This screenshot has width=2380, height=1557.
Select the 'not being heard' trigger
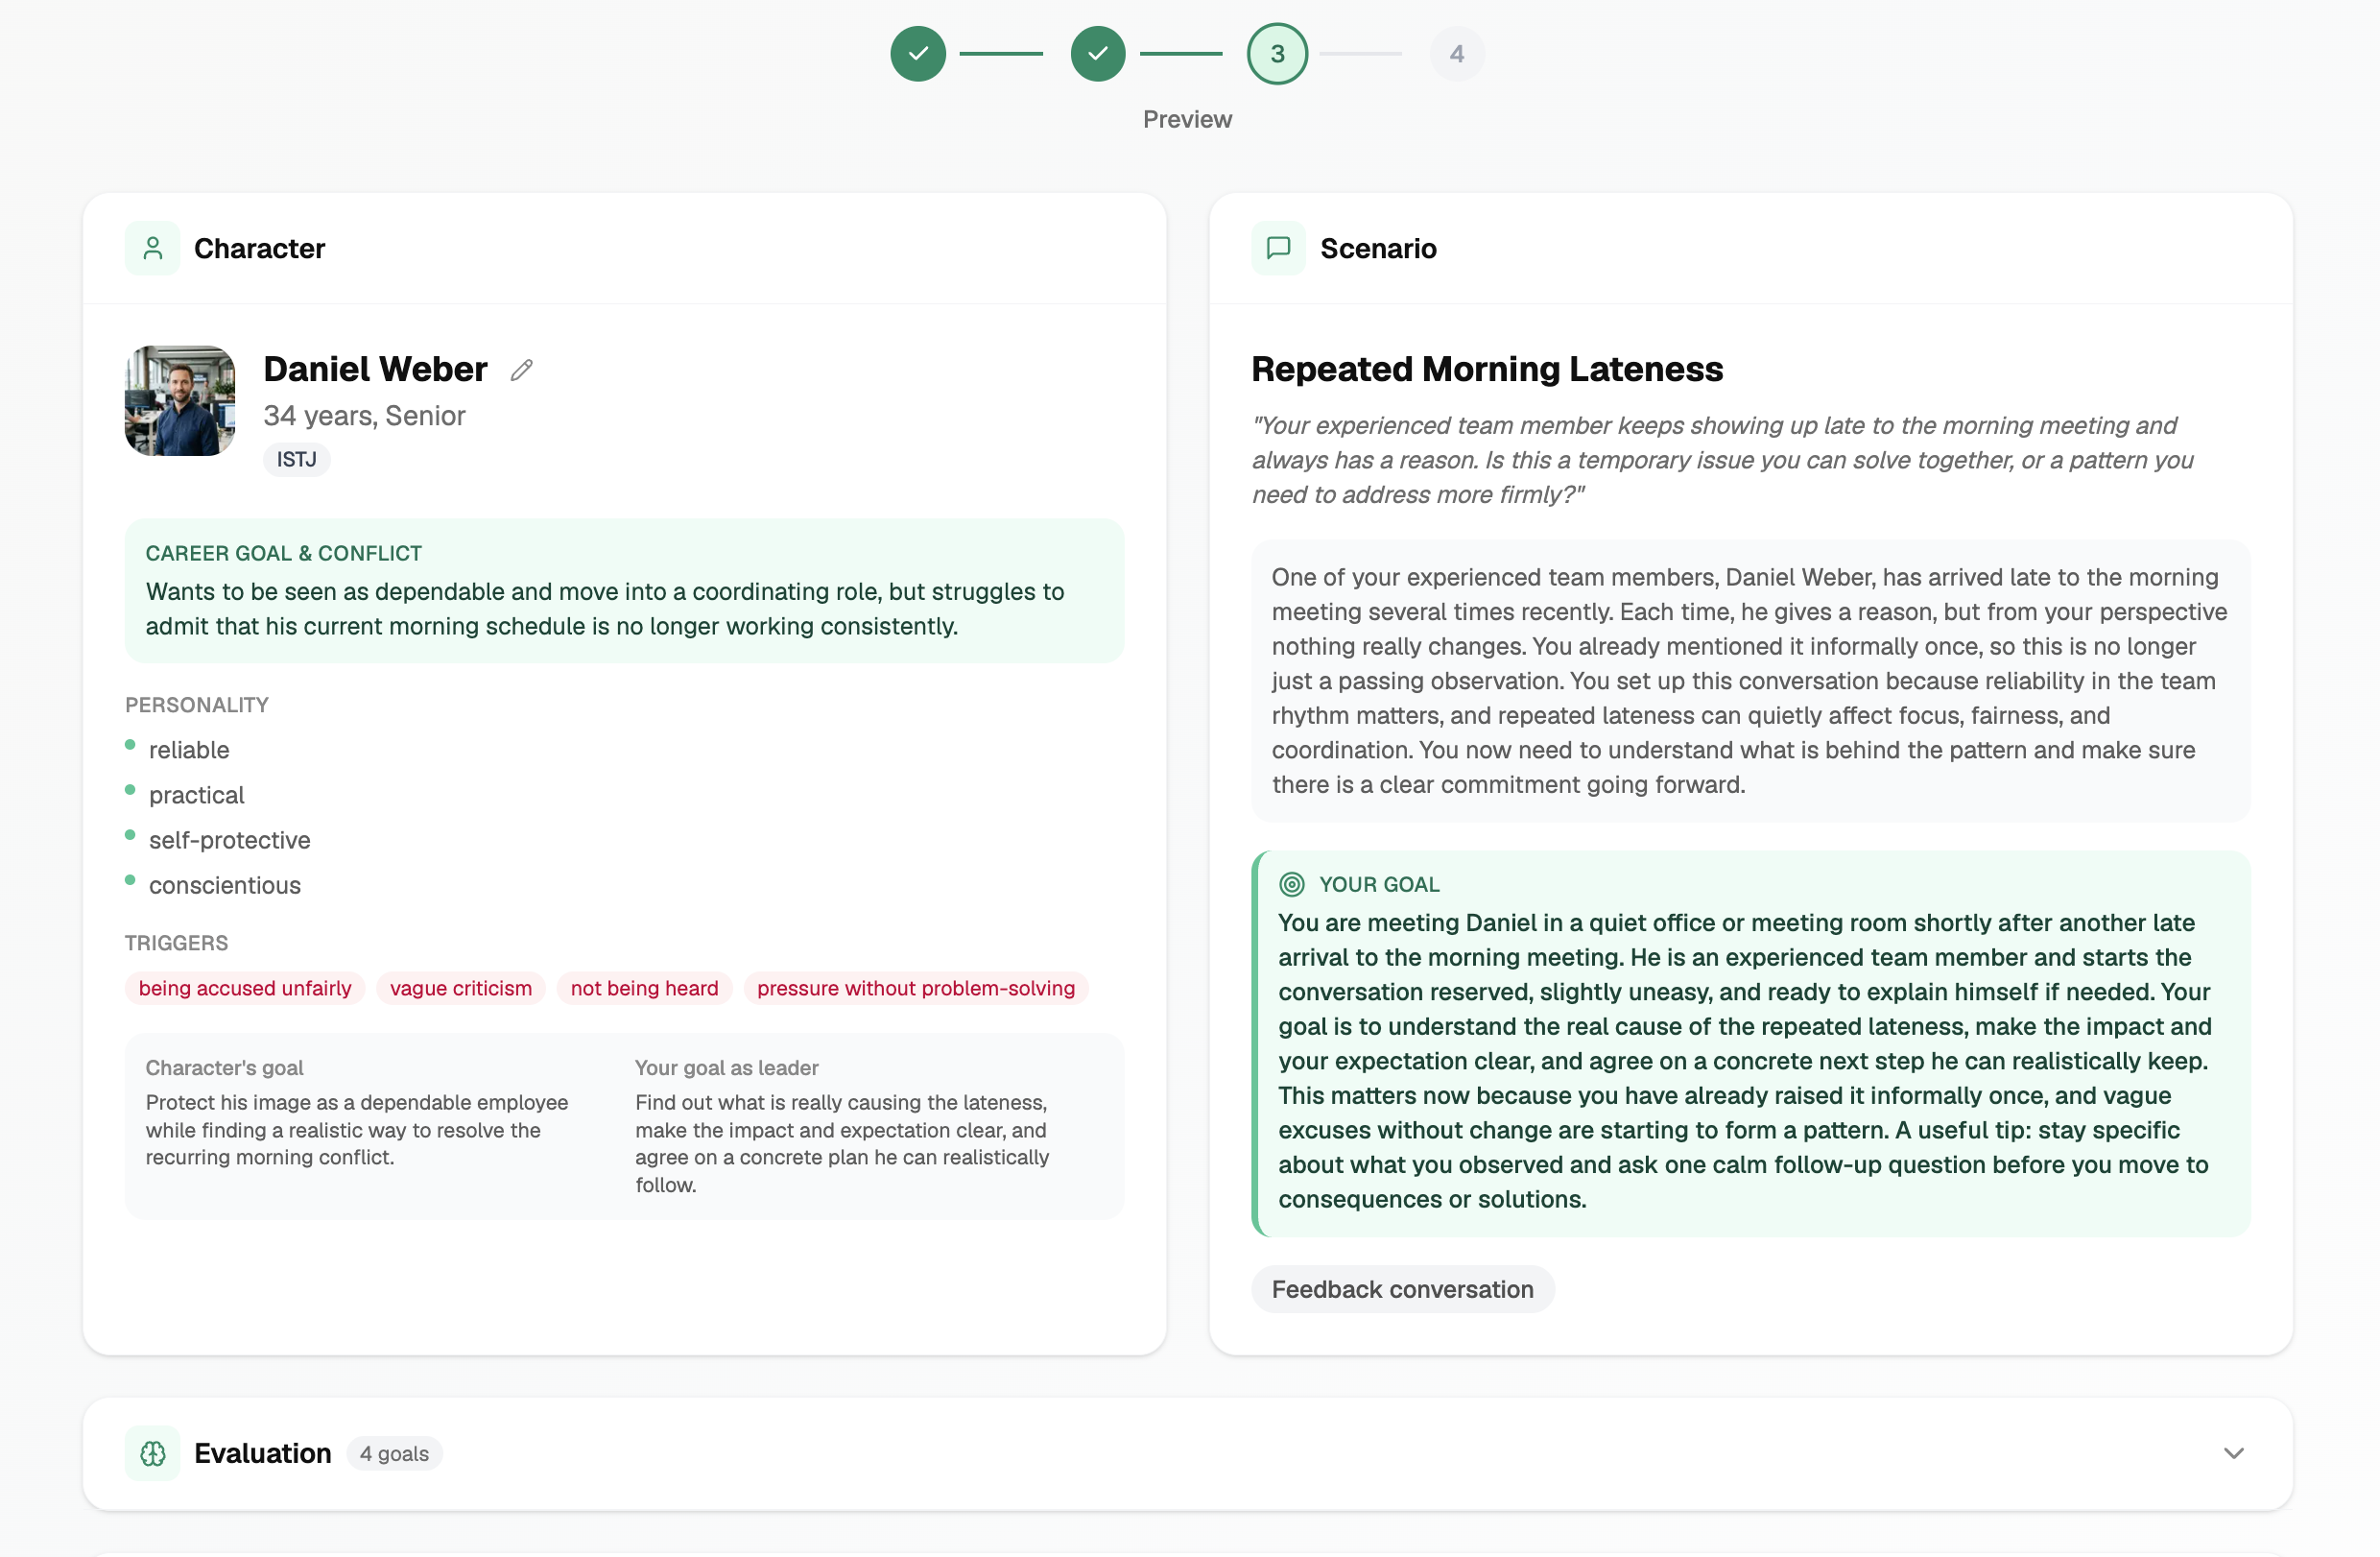tap(643, 988)
